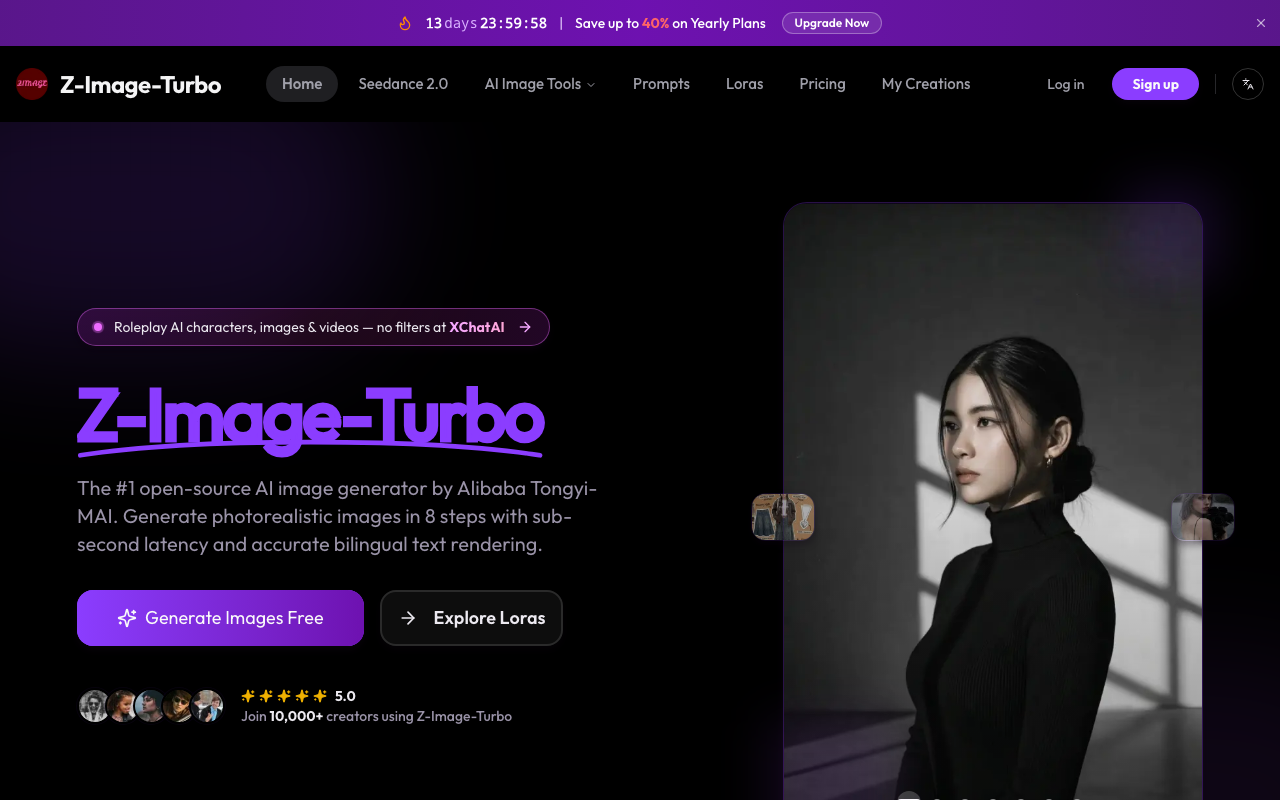
Task: Click the Z-Image-Turbo brand name in header
Action: pos(140,84)
